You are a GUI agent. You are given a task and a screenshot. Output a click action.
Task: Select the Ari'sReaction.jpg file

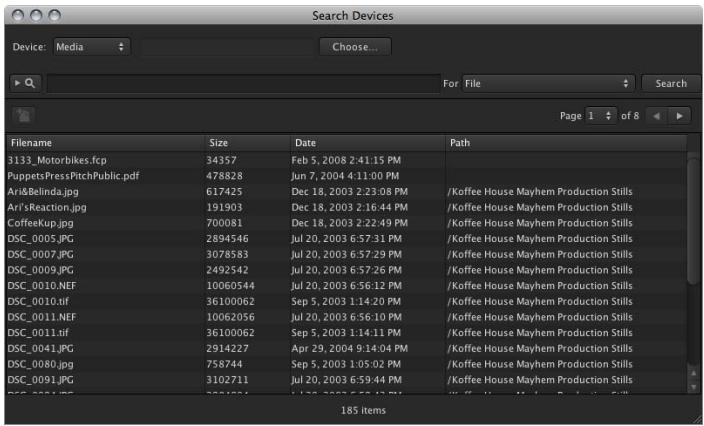point(47,207)
